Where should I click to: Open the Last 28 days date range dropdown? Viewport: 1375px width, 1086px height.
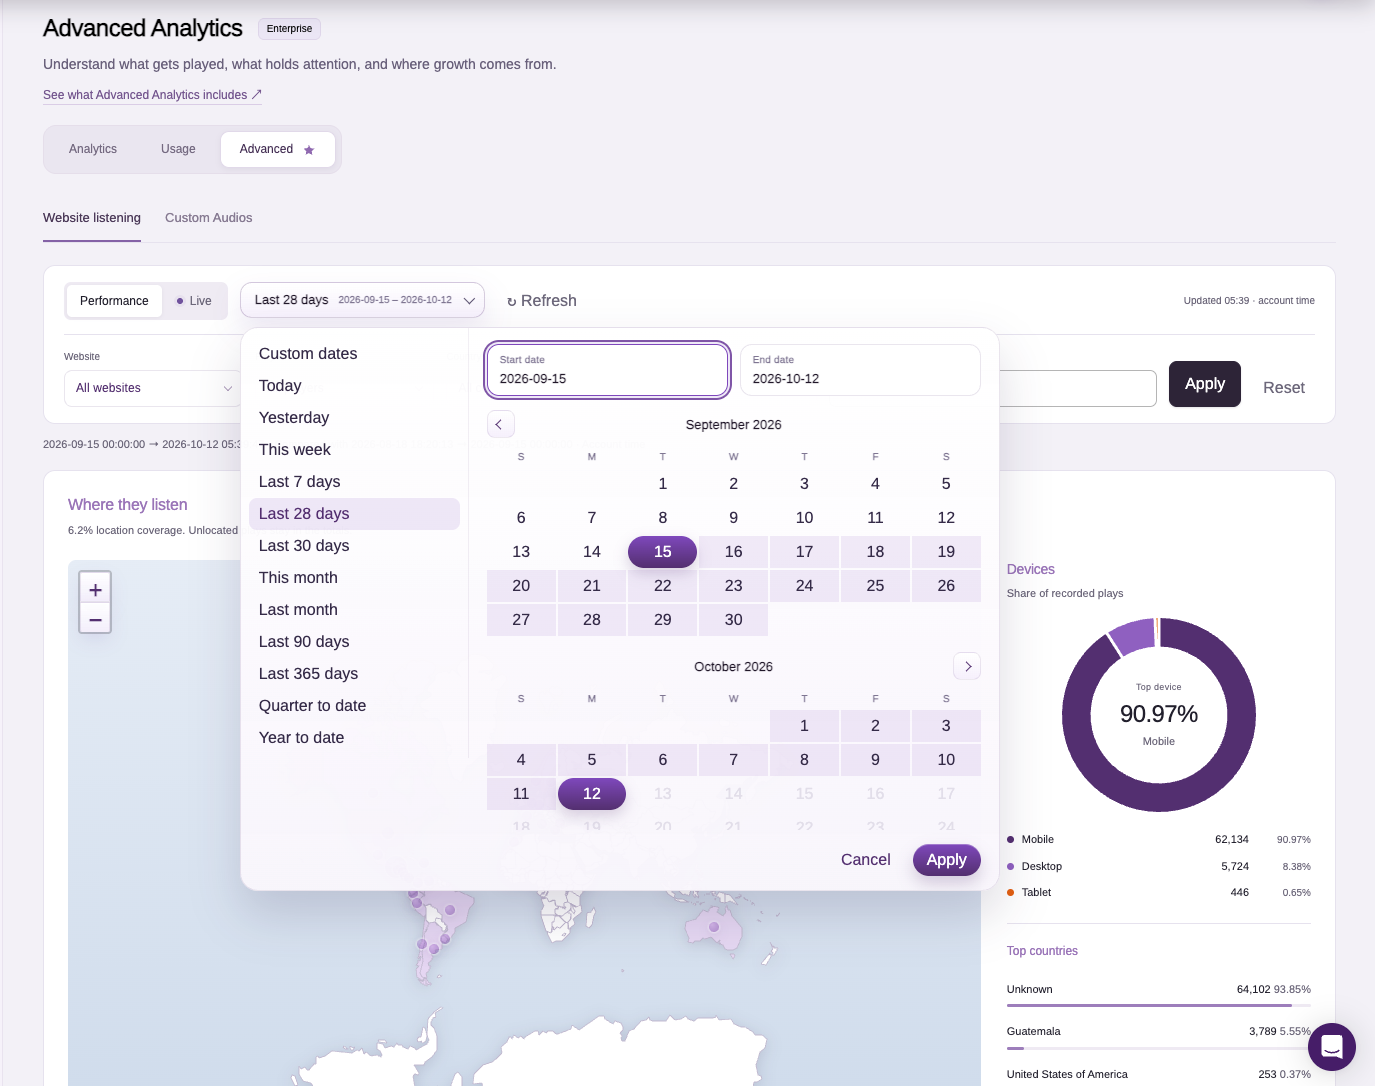click(x=362, y=300)
